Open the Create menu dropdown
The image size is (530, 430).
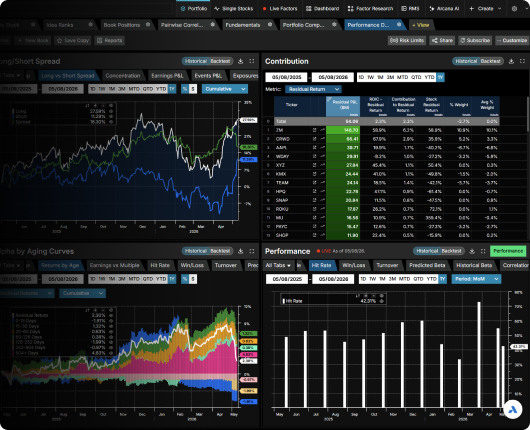[485, 9]
